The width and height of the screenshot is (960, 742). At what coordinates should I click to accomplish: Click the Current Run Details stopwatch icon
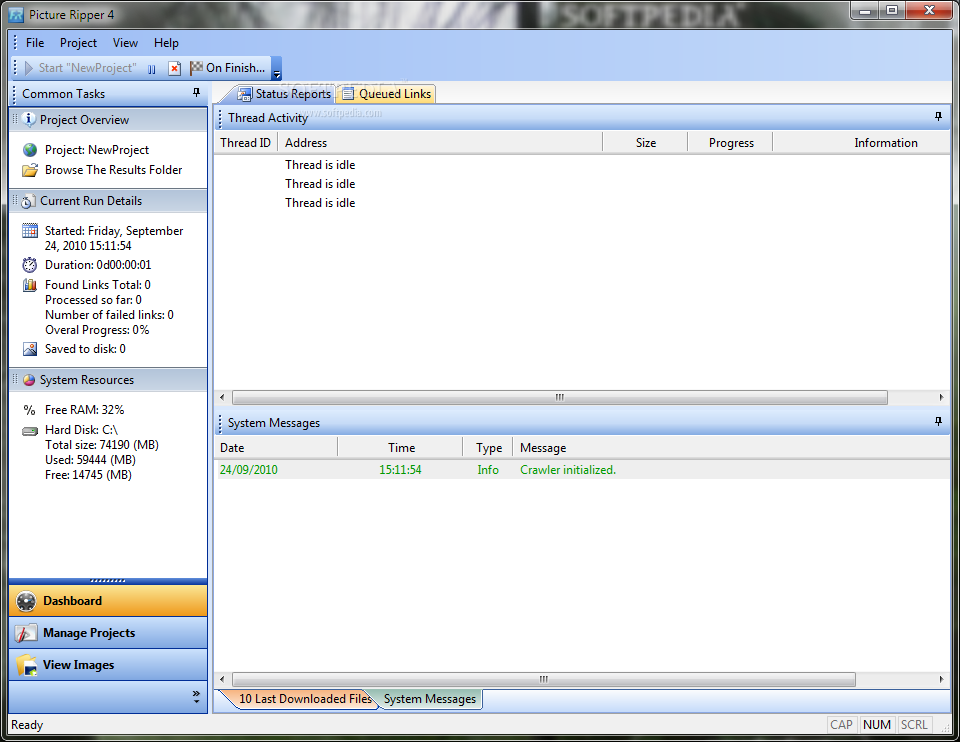point(28,201)
